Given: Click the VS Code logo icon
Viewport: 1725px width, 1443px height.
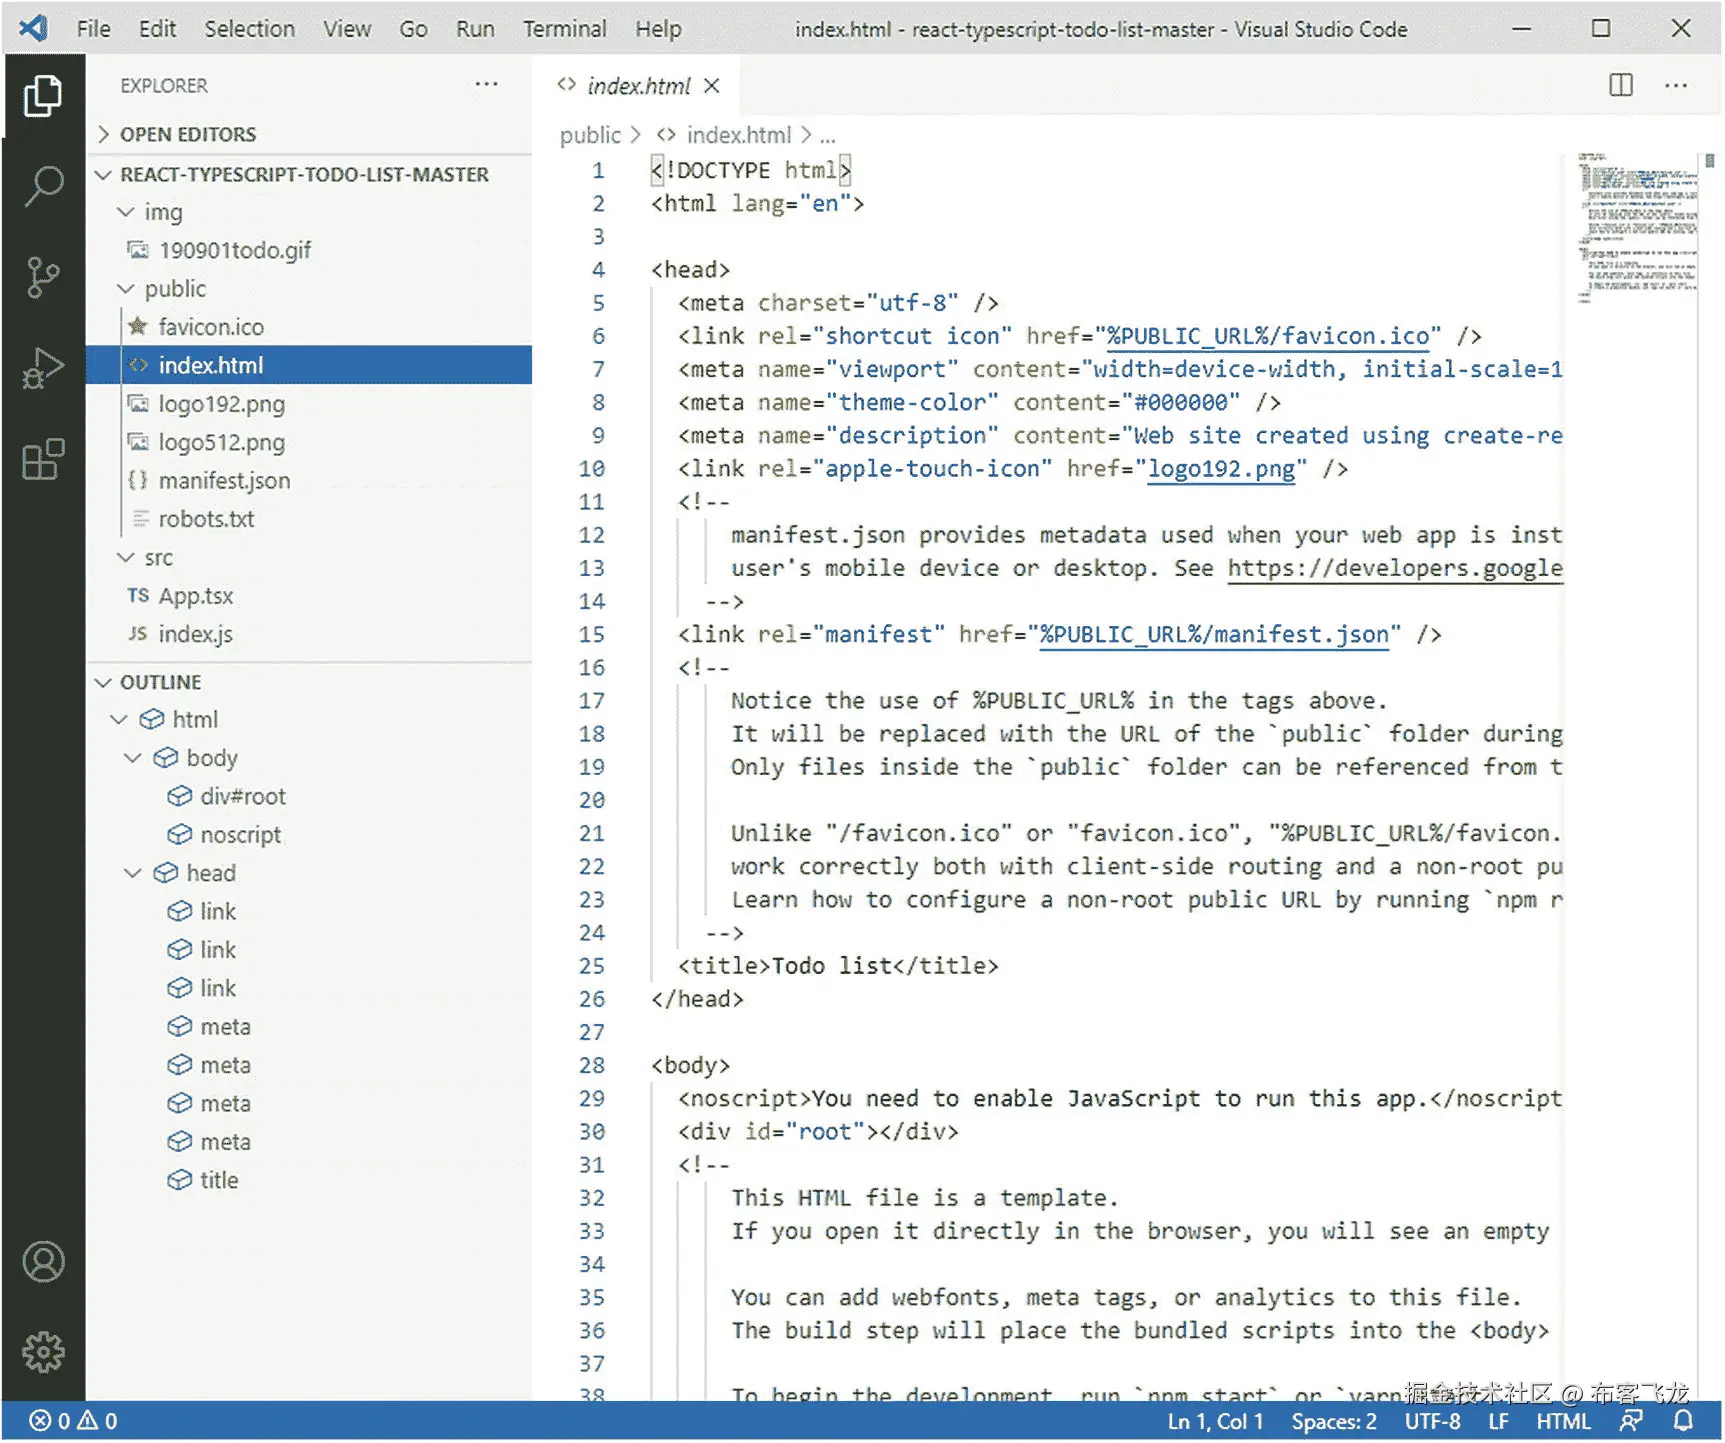Looking at the screenshot, I should pos(33,28).
